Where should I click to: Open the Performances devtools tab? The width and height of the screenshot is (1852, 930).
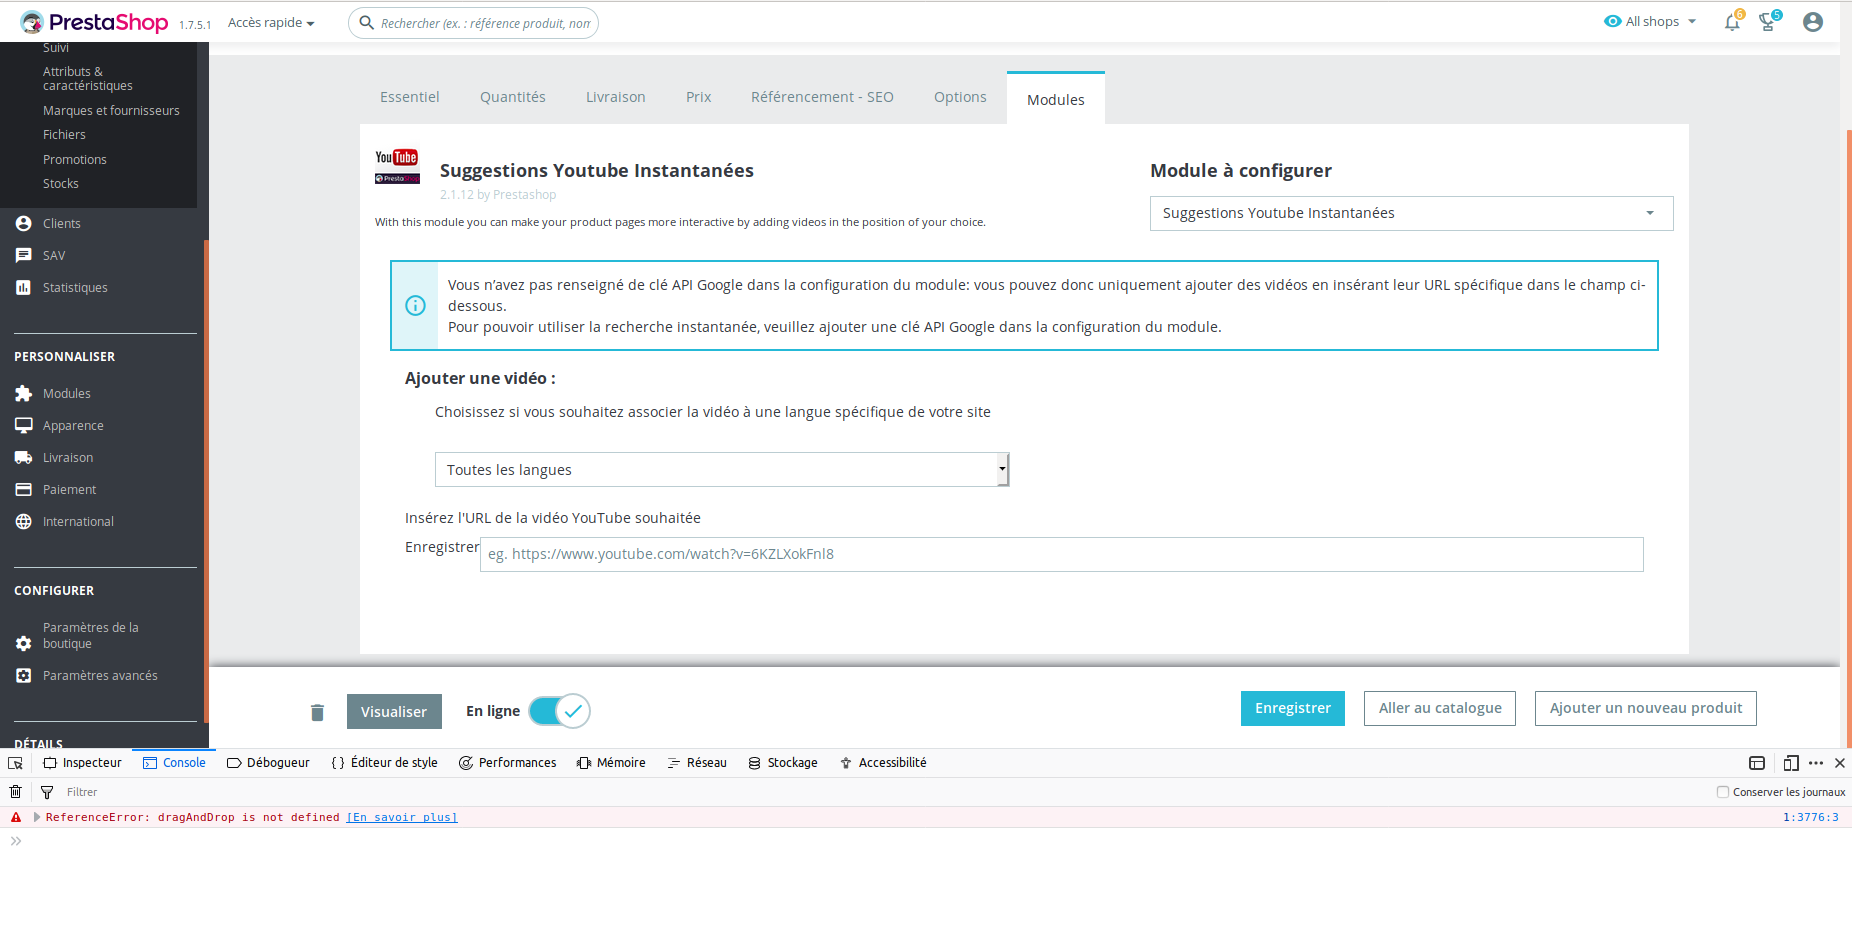point(508,763)
